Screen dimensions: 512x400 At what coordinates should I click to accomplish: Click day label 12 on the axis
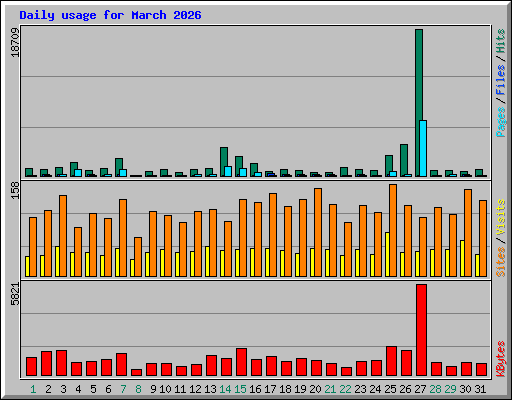(x=195, y=389)
